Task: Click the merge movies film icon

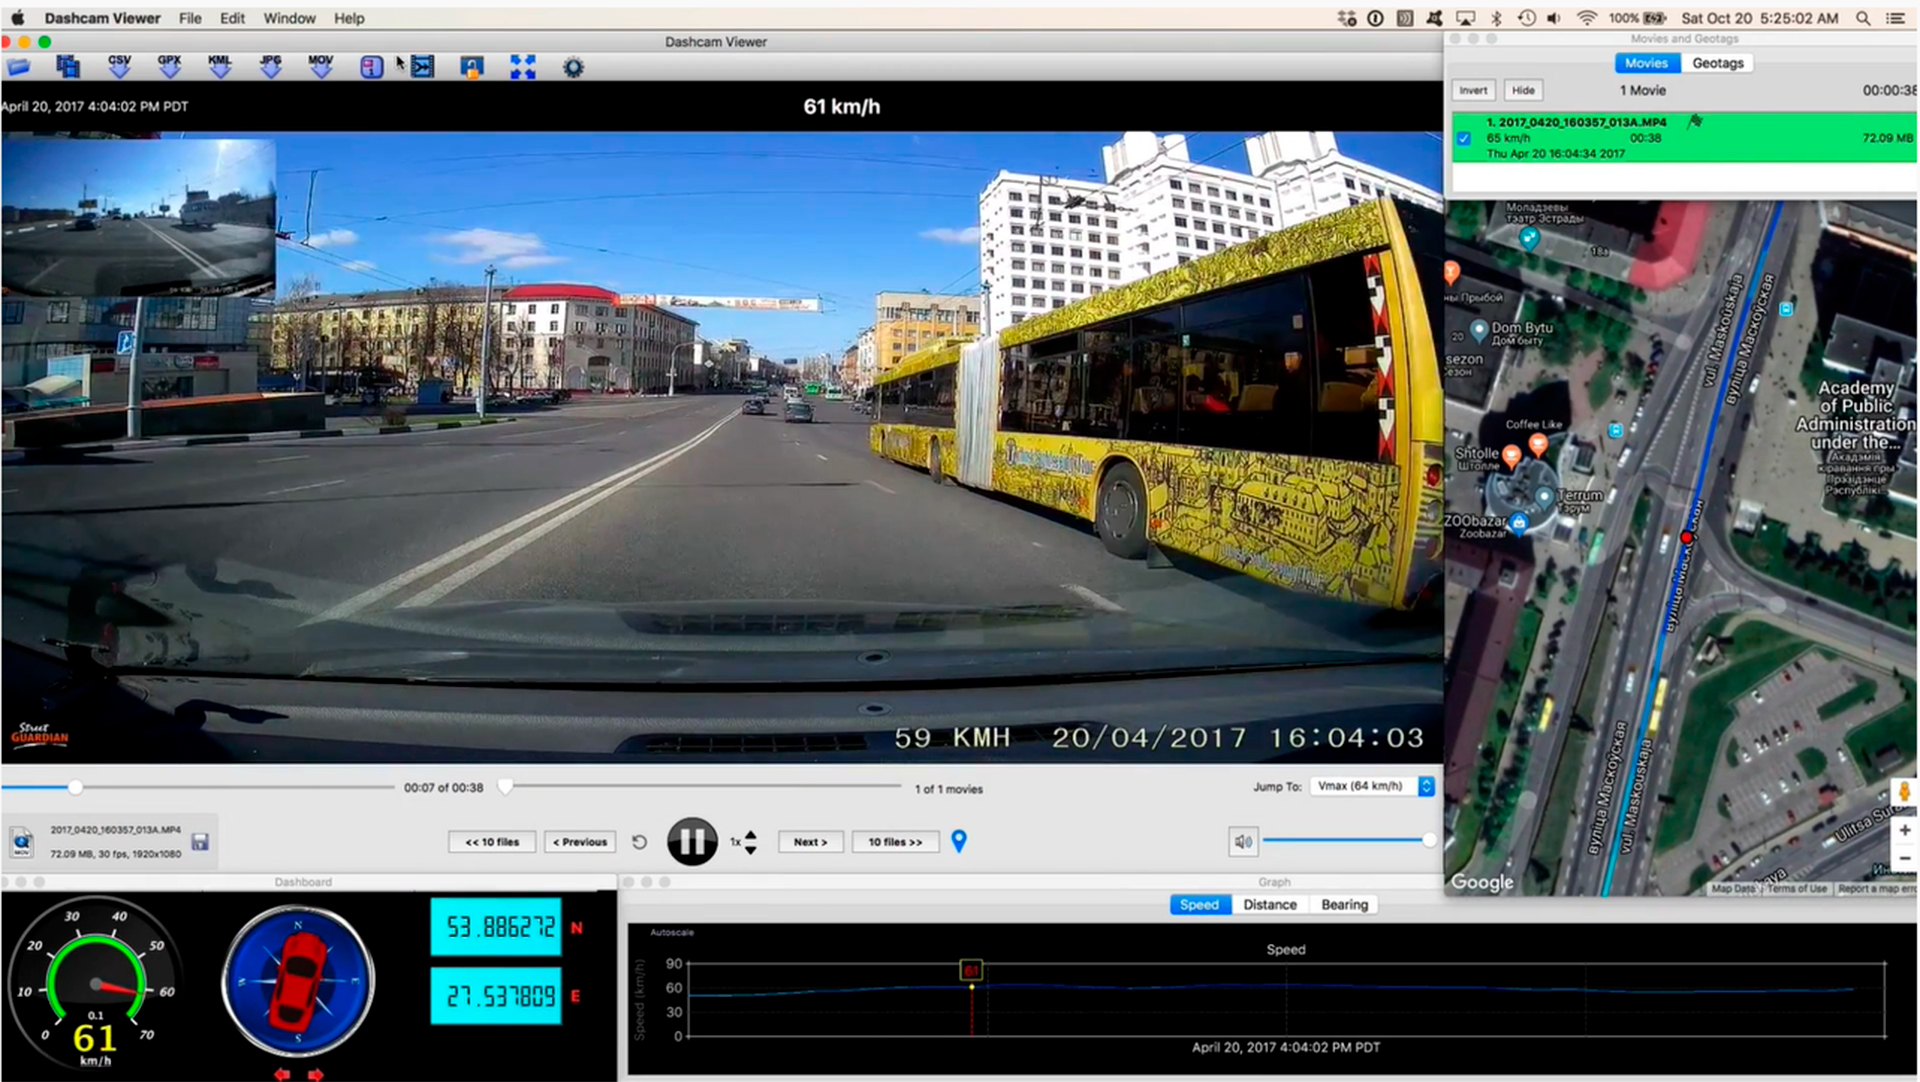Action: pos(422,67)
